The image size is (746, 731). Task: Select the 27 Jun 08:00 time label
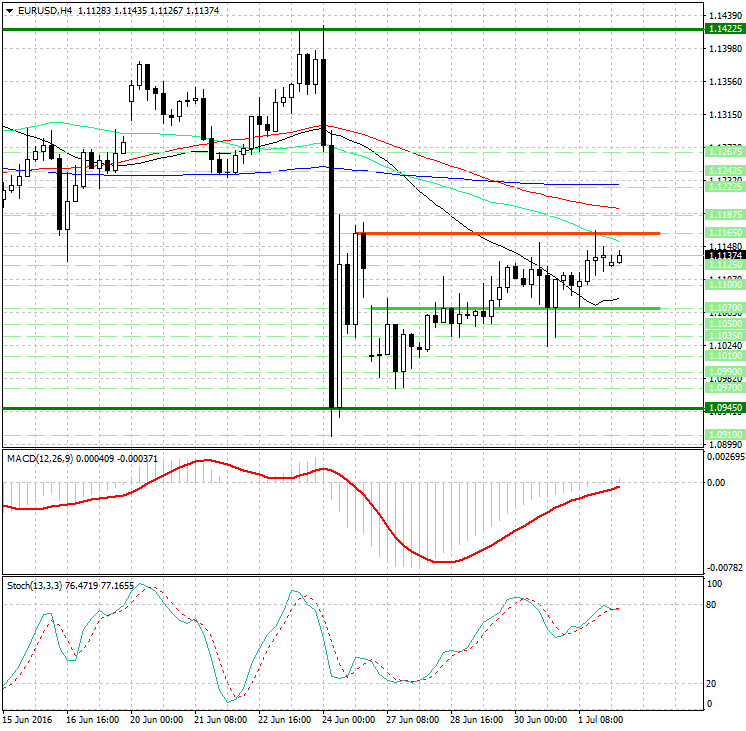412,720
